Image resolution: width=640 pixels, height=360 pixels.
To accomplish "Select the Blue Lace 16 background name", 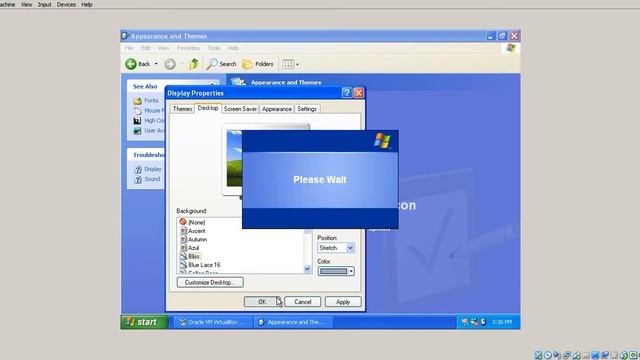I will (x=204, y=265).
